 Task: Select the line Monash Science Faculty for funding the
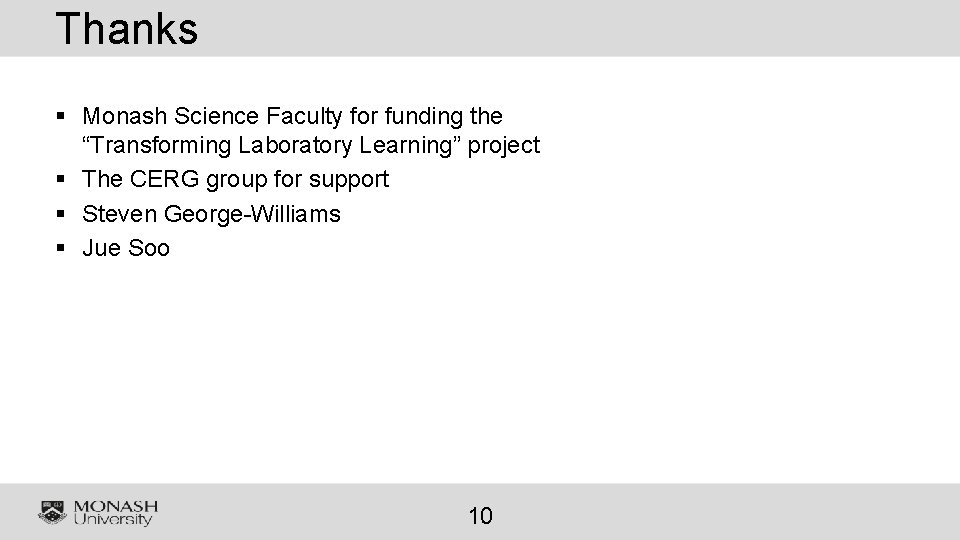click(292, 116)
